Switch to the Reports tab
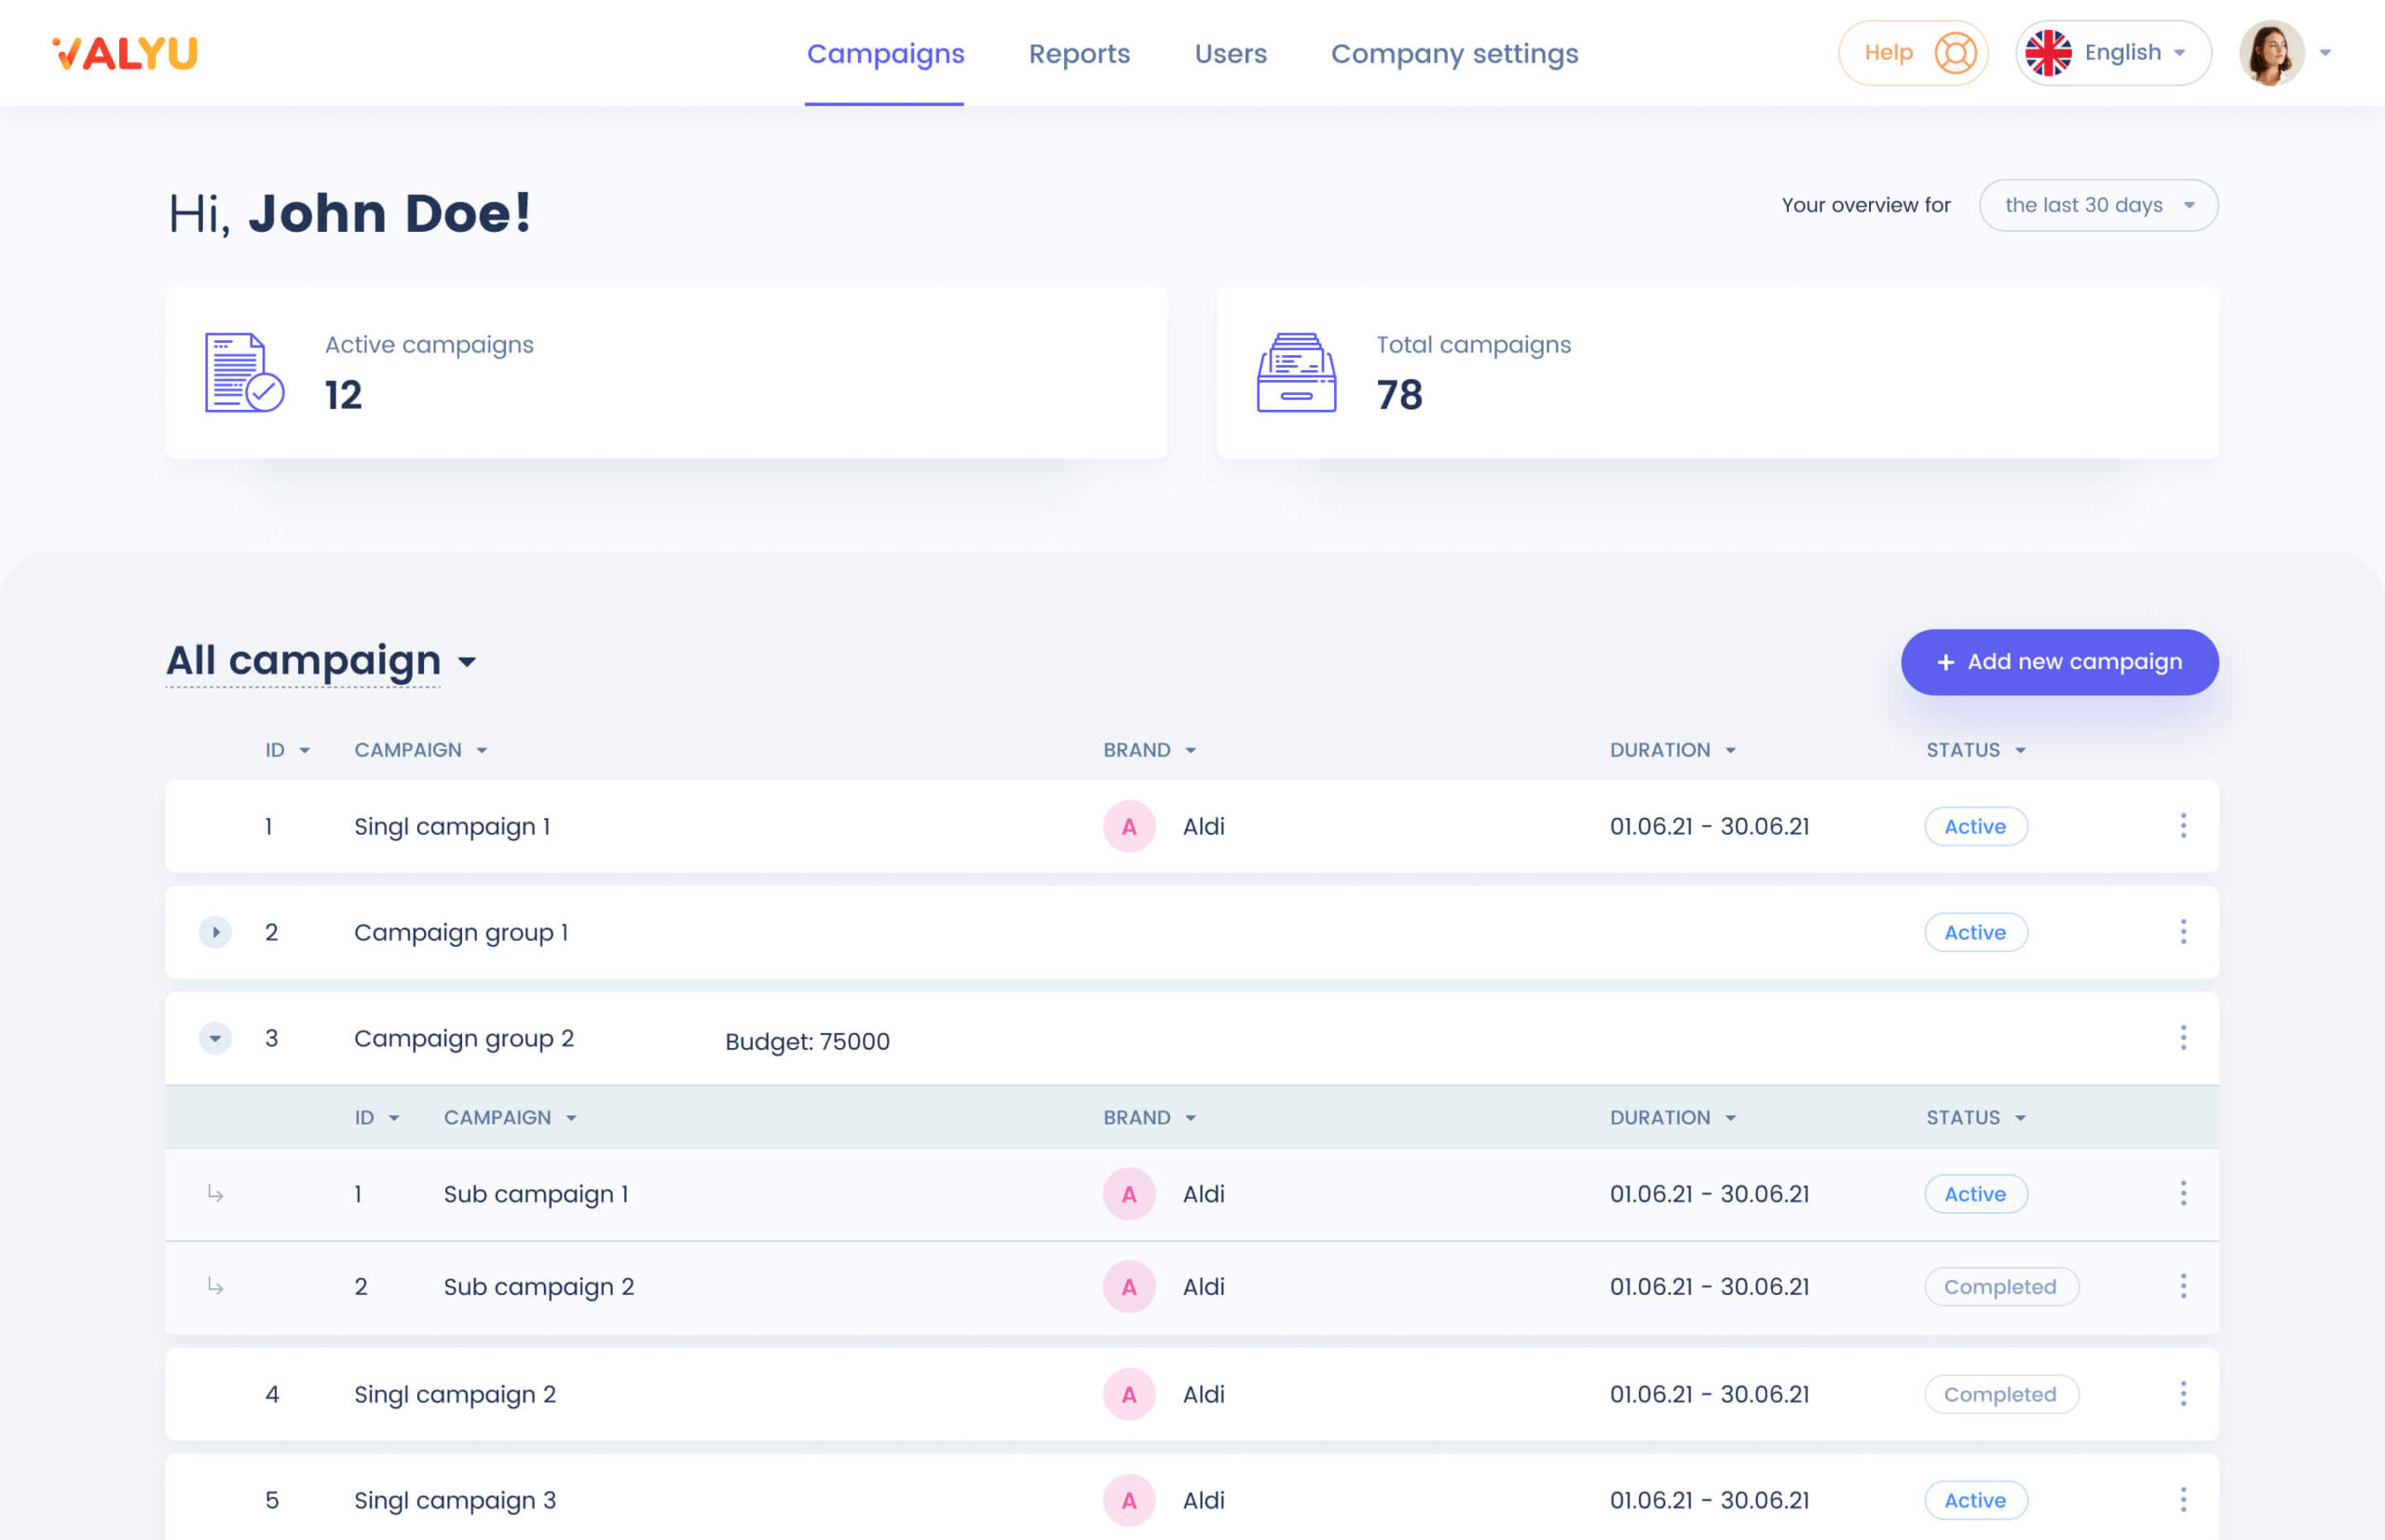 1079,53
